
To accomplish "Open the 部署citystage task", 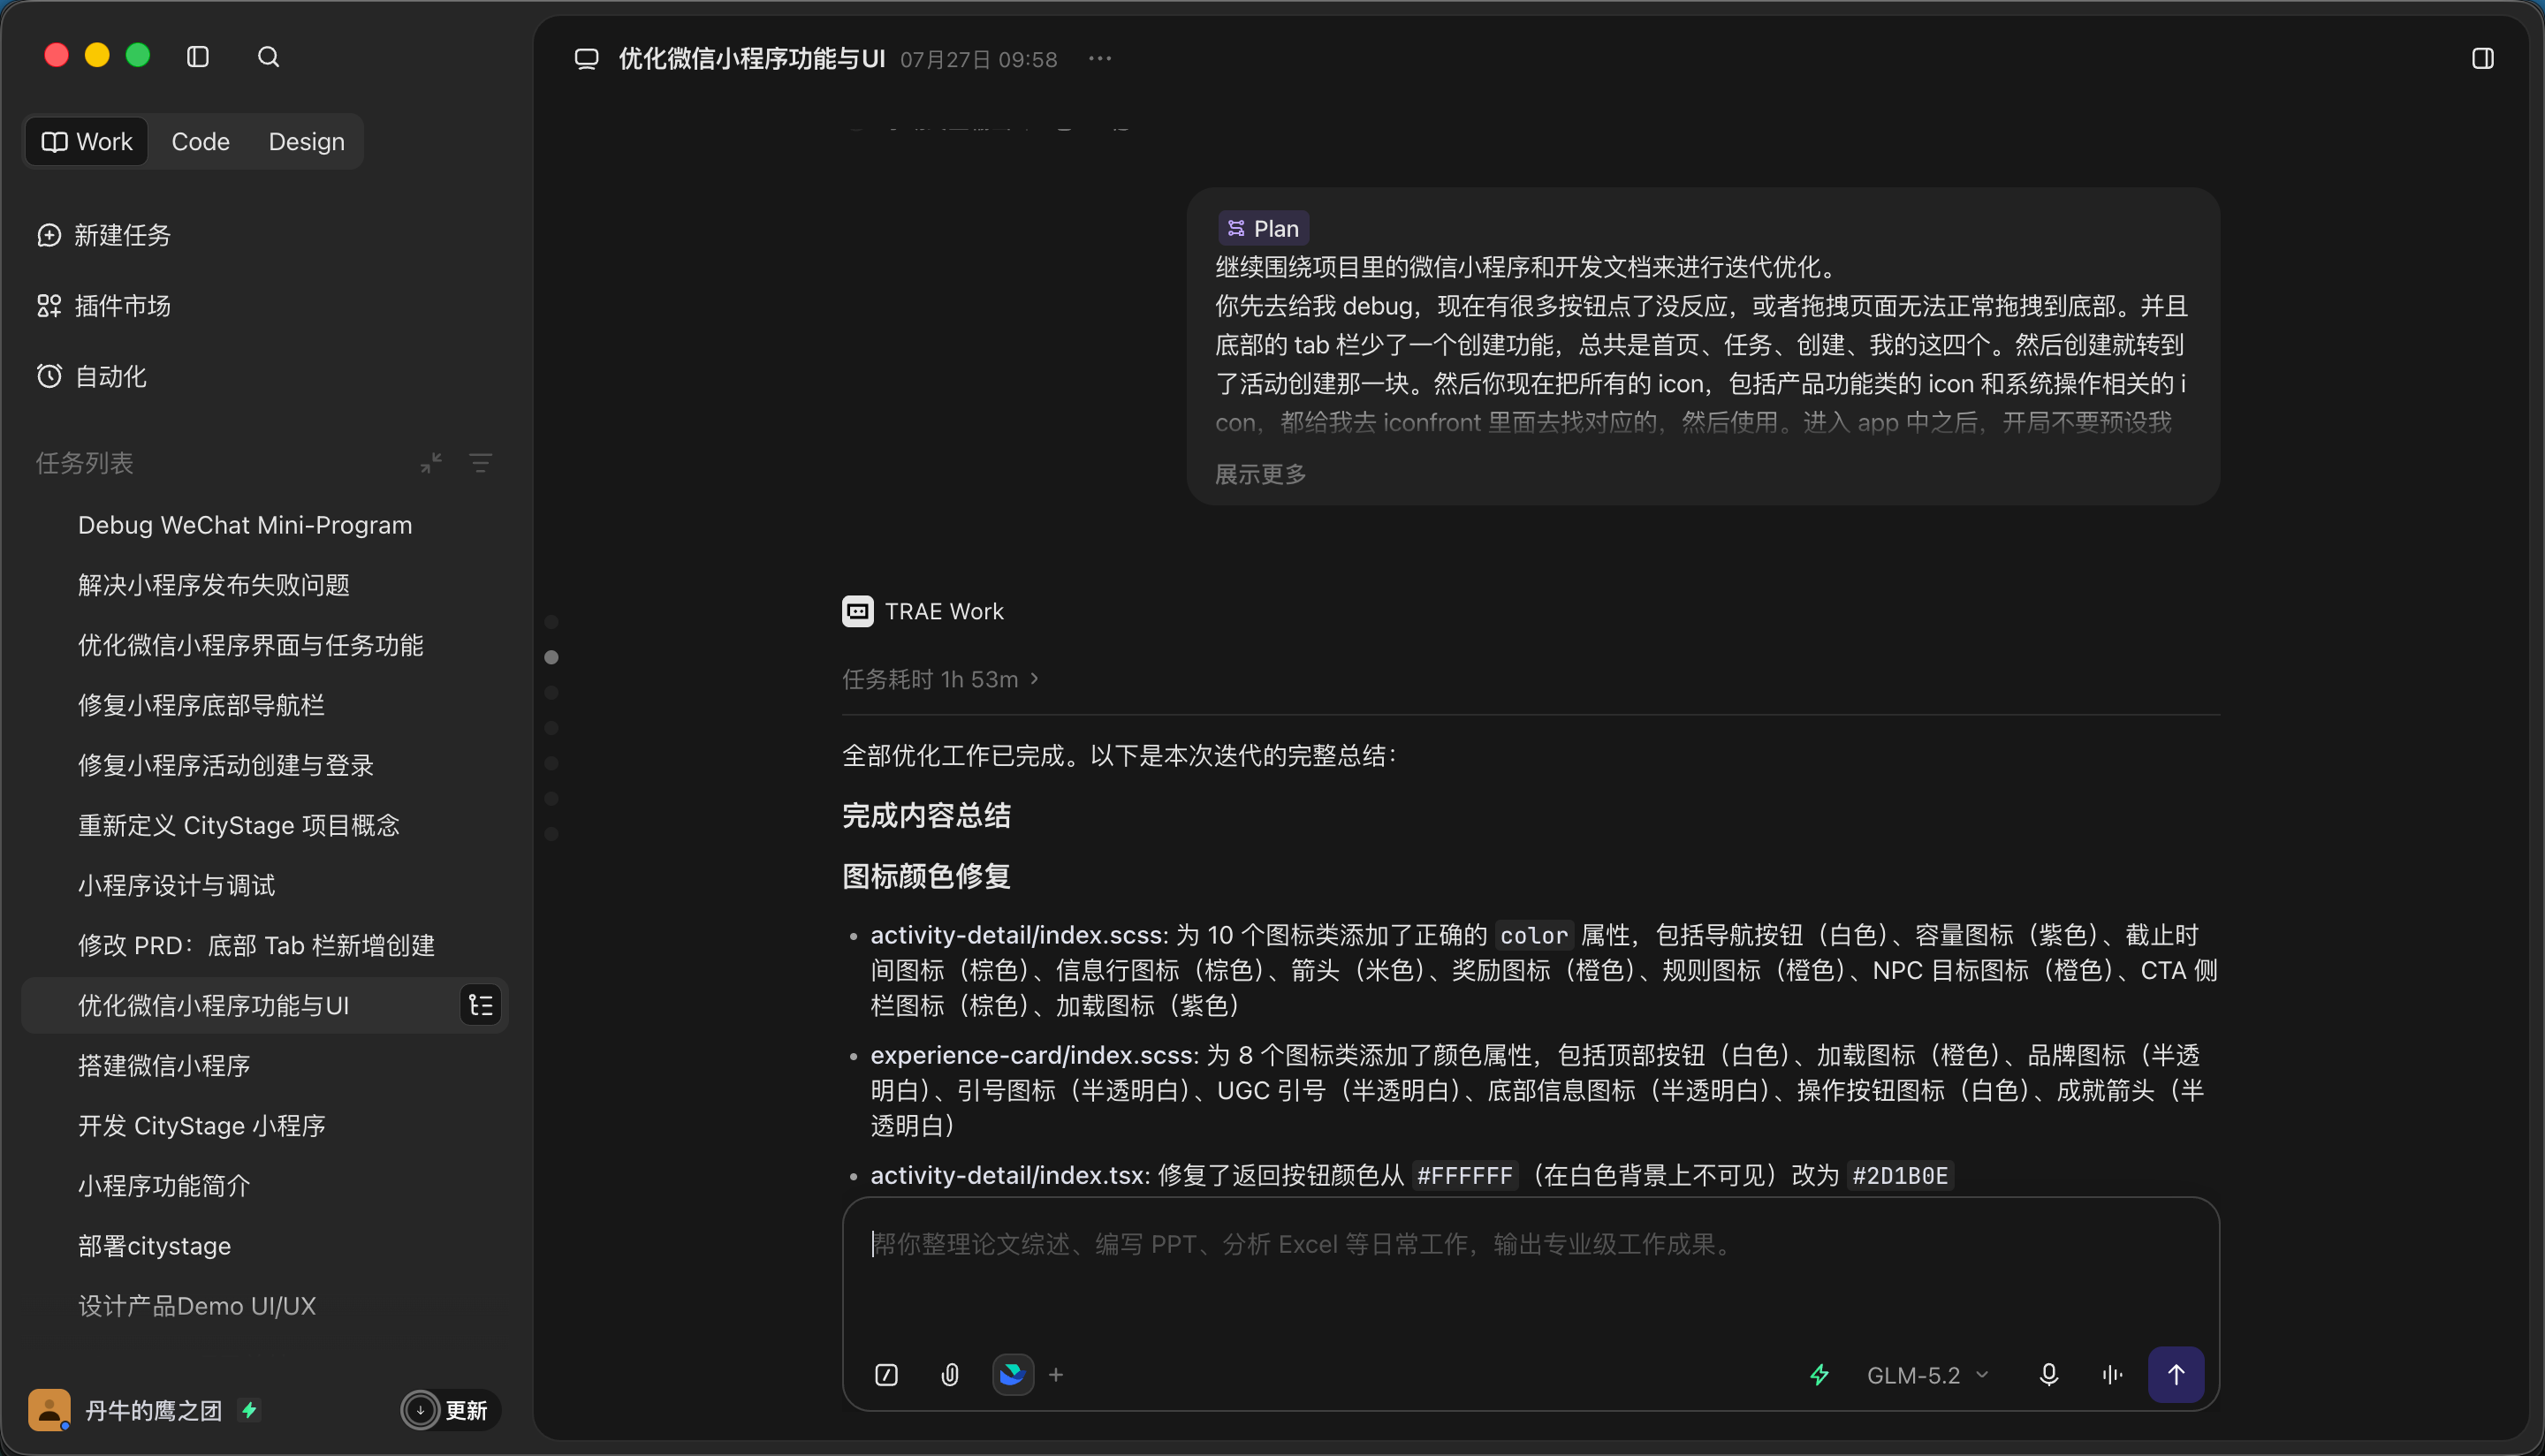I will (265, 1245).
